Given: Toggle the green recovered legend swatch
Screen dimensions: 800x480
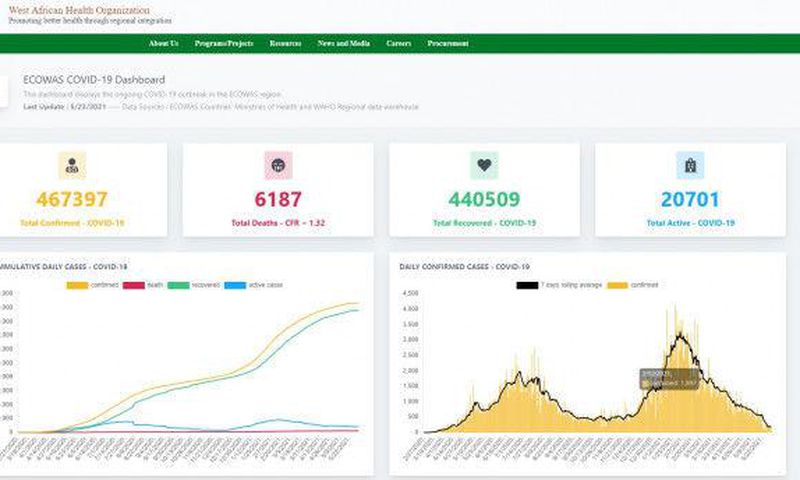Looking at the screenshot, I should (x=179, y=285).
